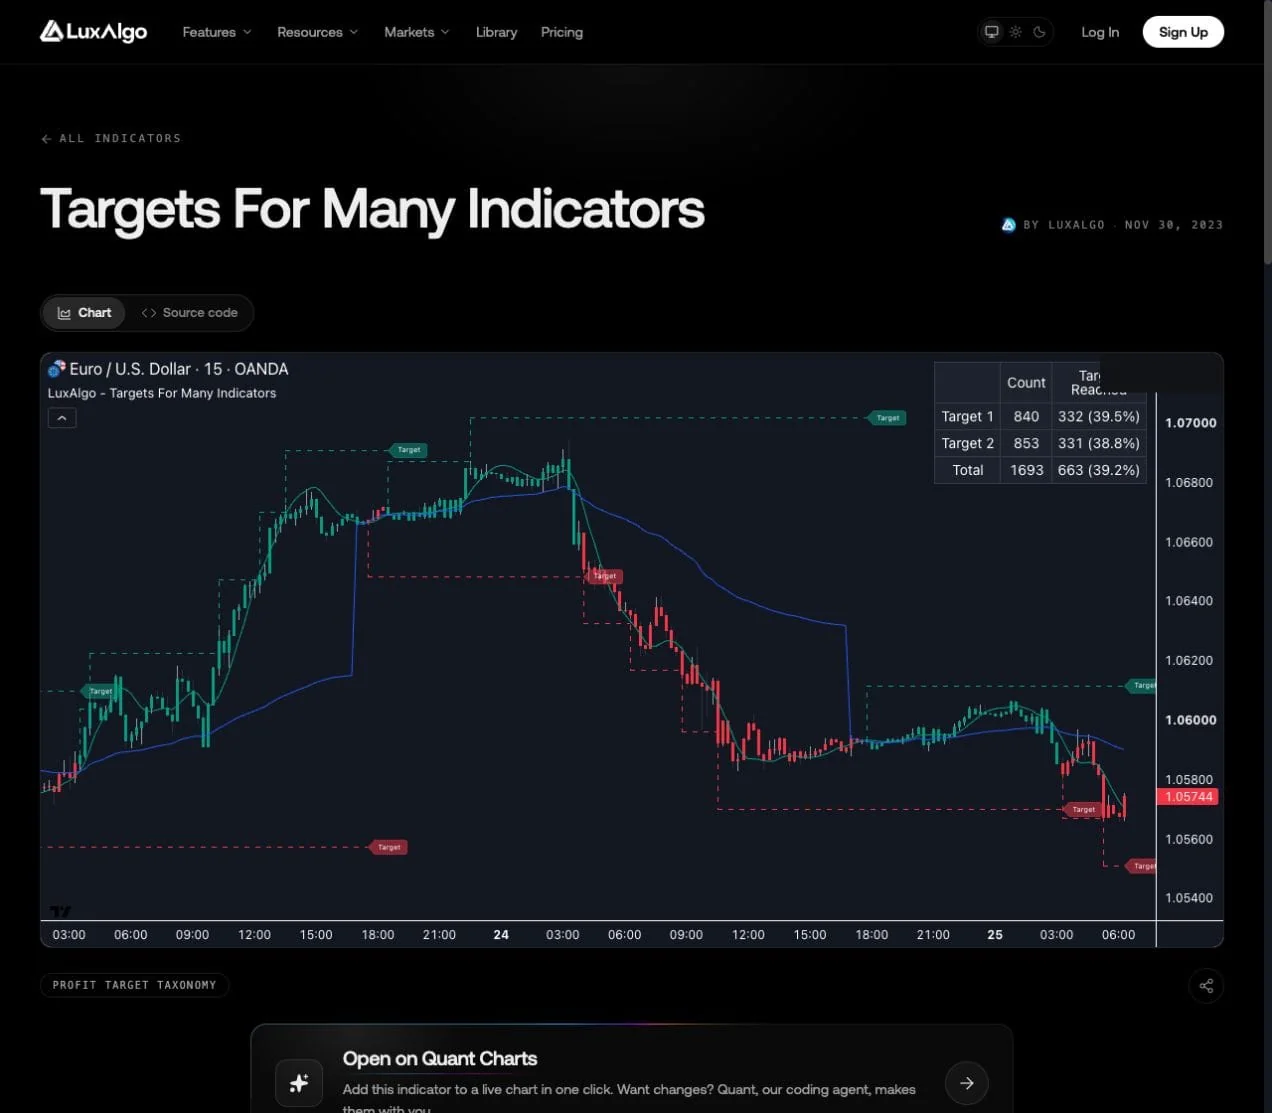Select the system theme monitor icon
The image size is (1272, 1113).
[991, 32]
